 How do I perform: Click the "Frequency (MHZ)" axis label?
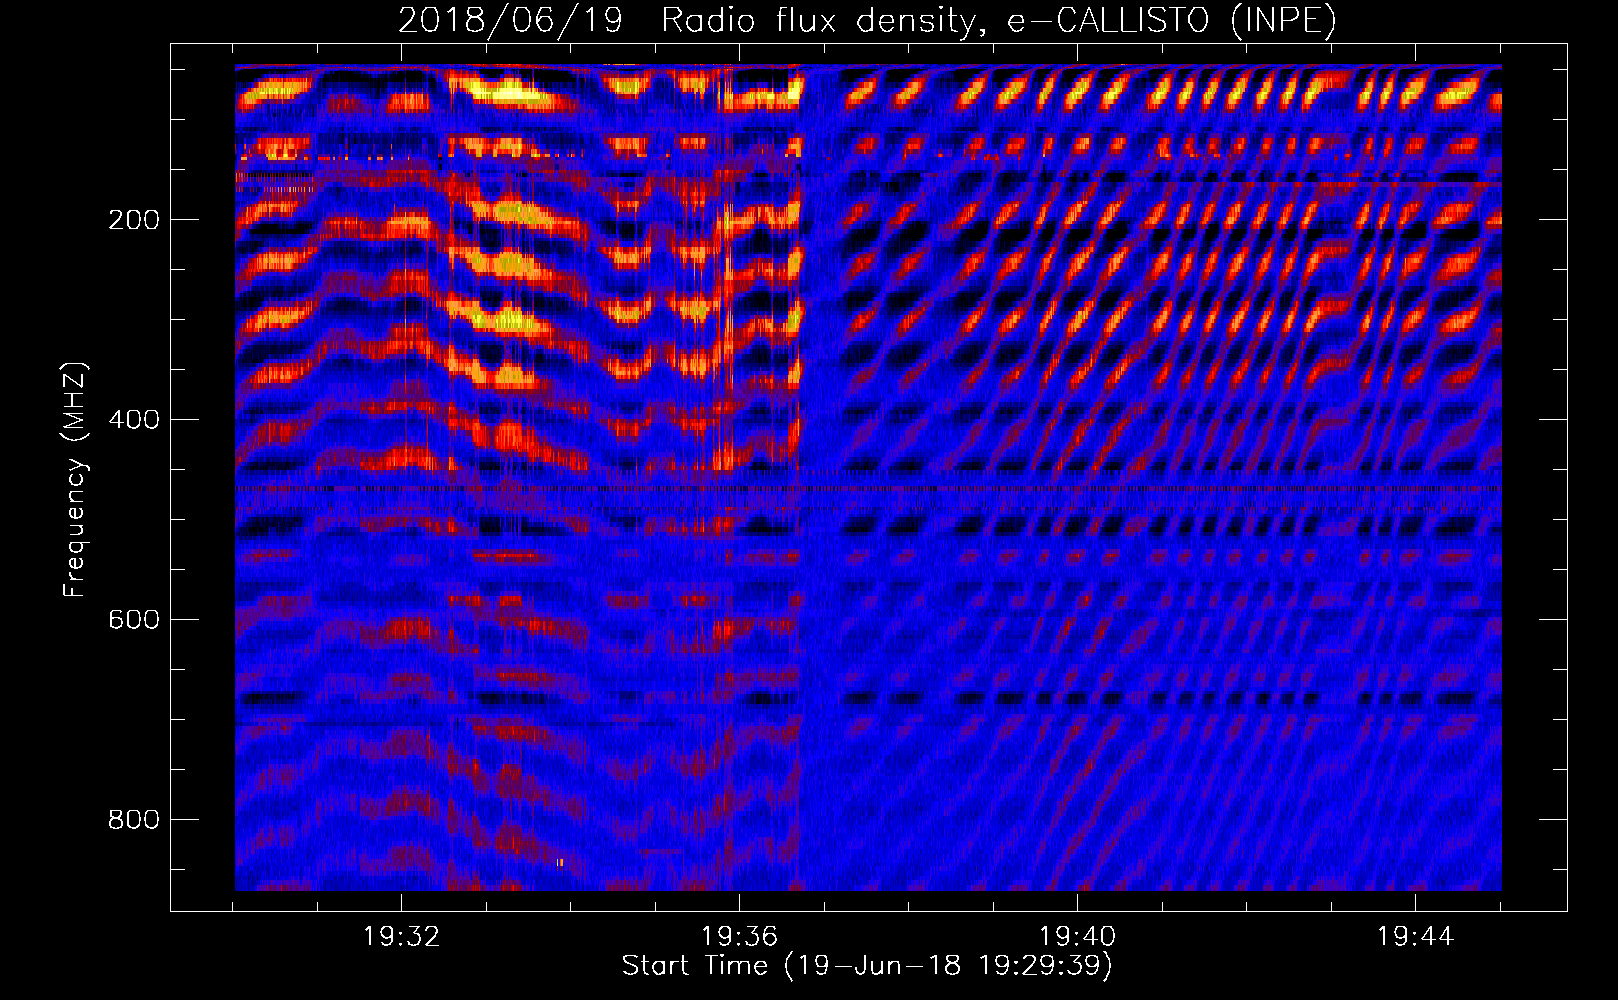pyautogui.click(x=75, y=480)
